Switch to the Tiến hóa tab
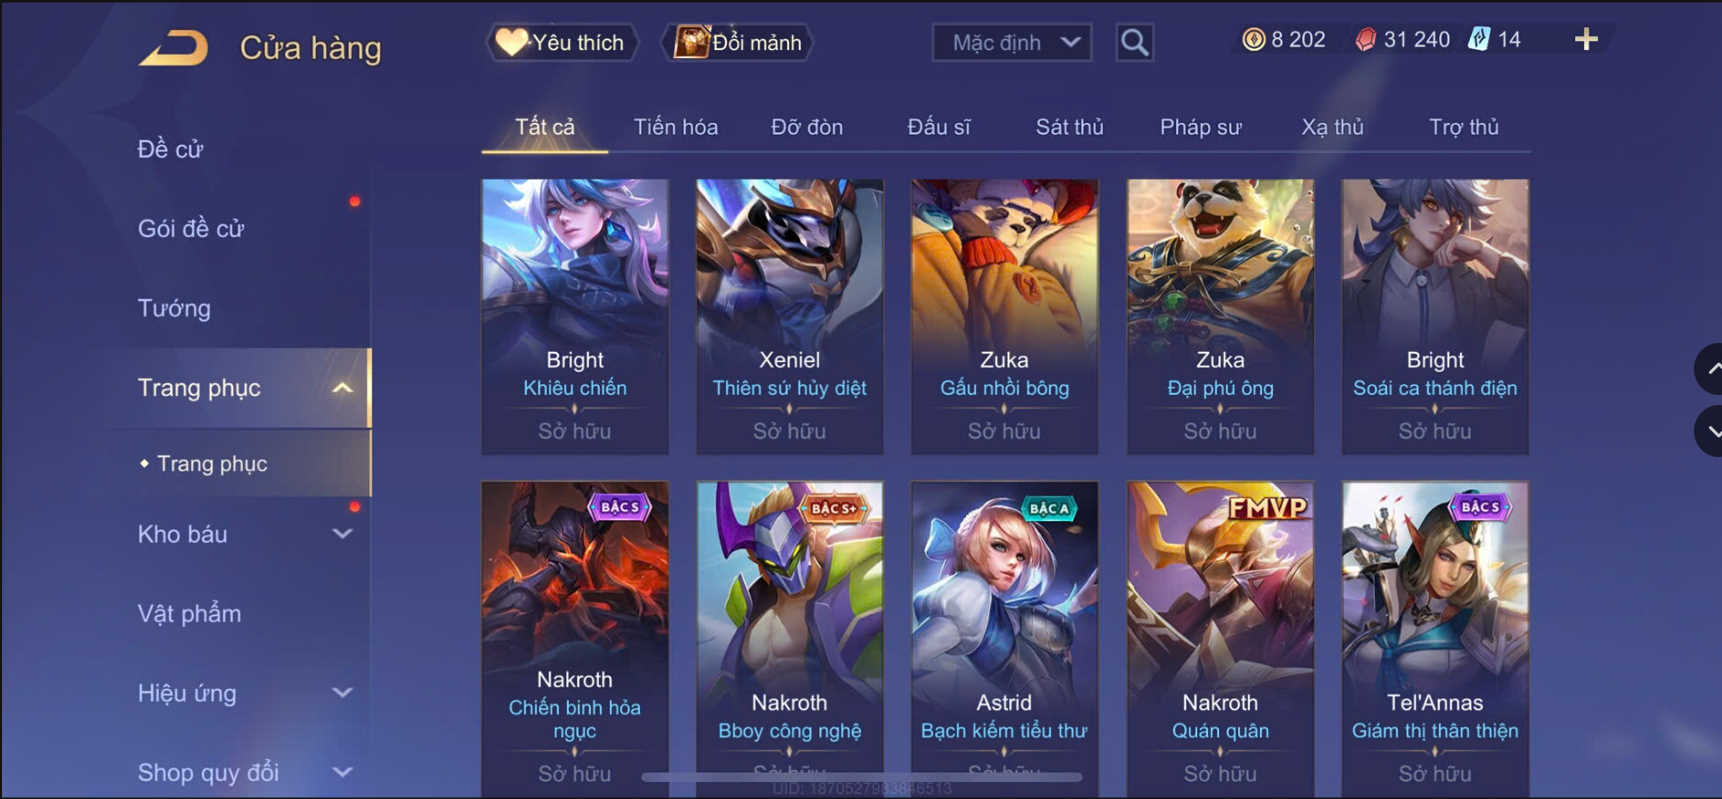Screen dimensions: 1722x799 click(x=676, y=127)
